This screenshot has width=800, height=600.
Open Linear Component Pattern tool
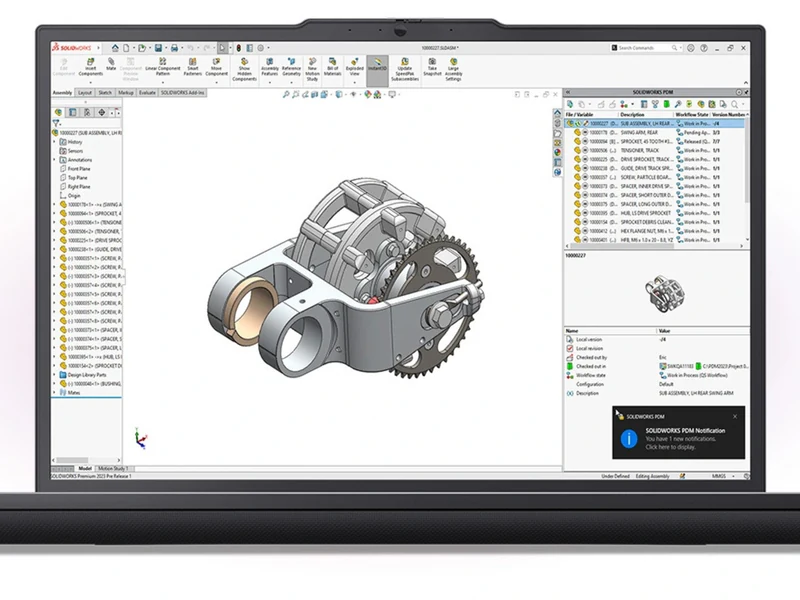[x=163, y=67]
